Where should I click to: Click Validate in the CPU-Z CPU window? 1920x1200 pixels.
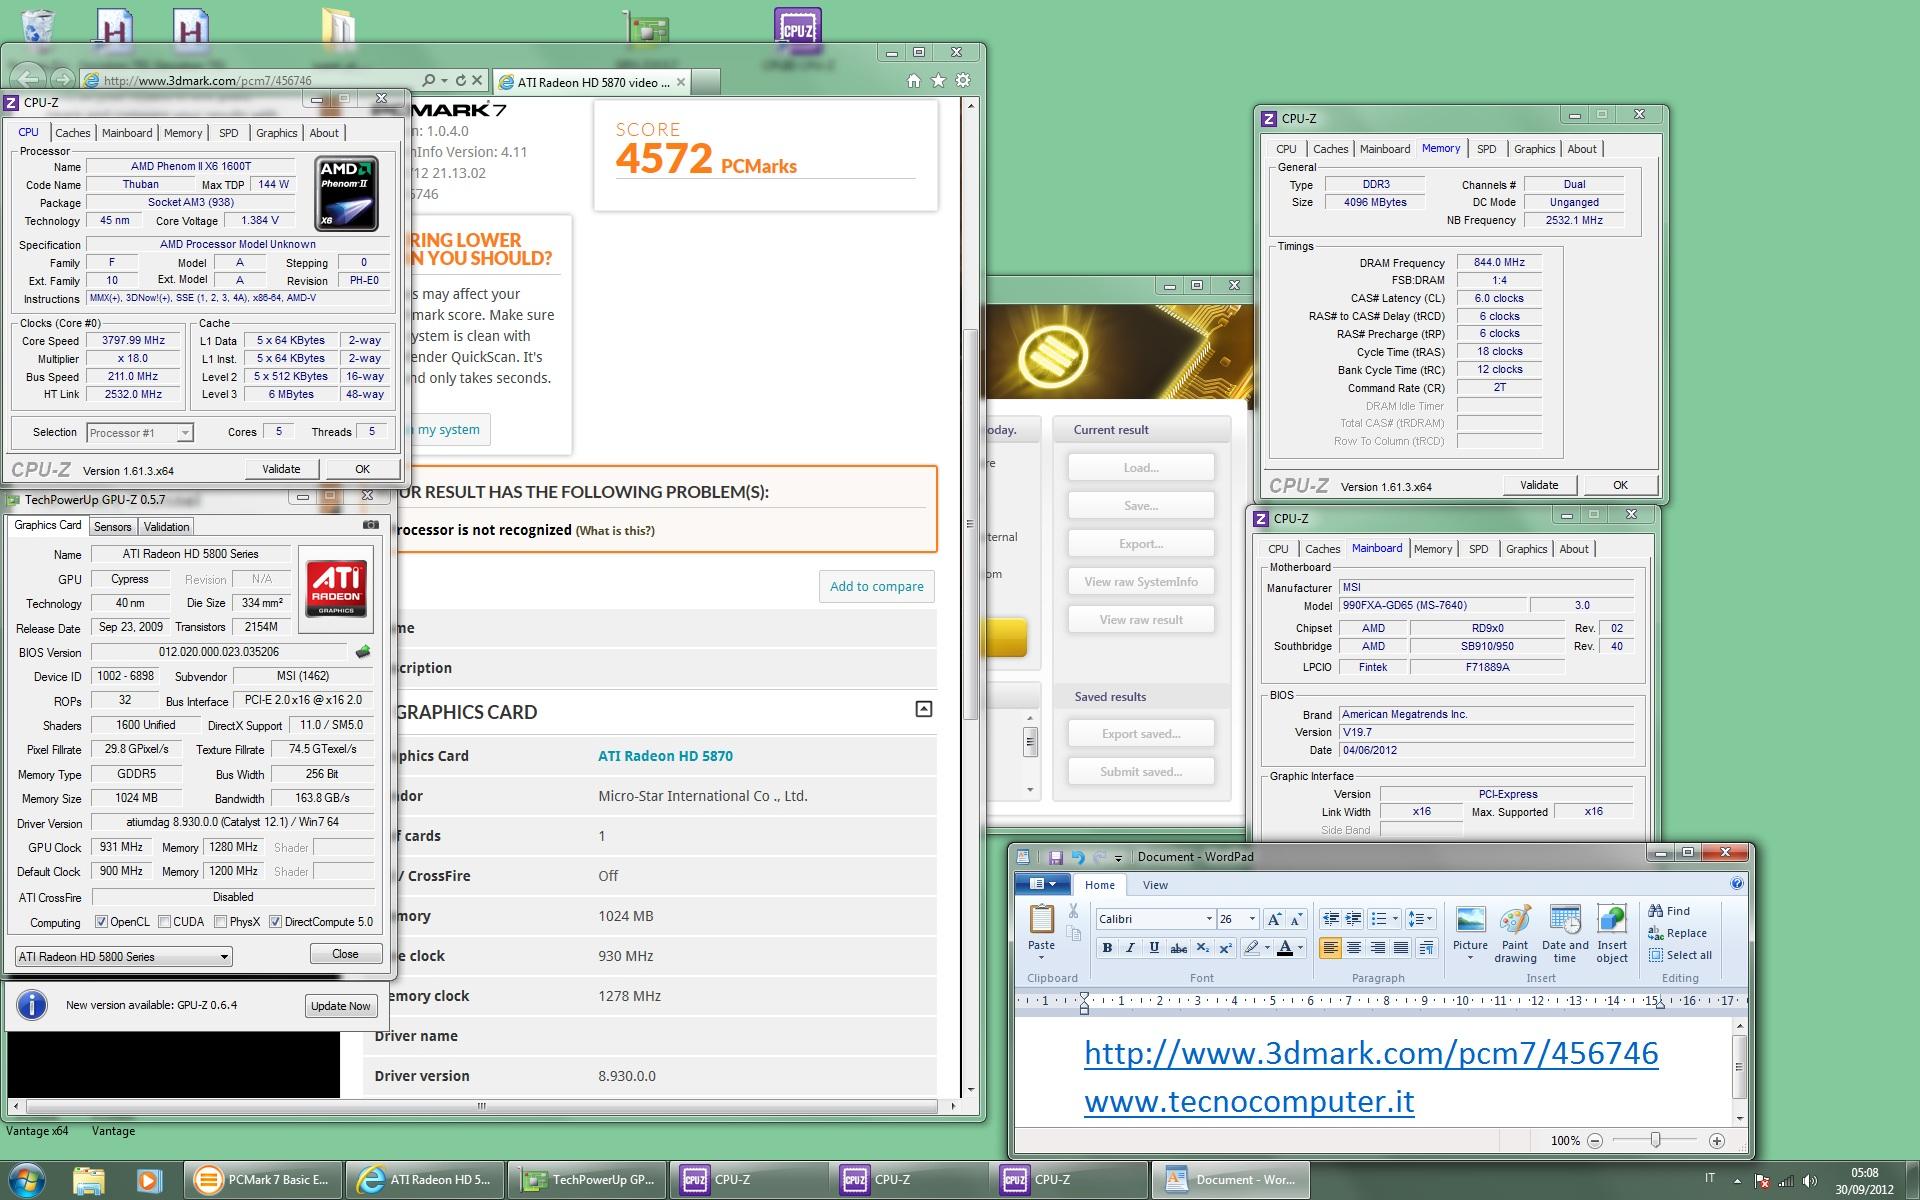coord(281,469)
